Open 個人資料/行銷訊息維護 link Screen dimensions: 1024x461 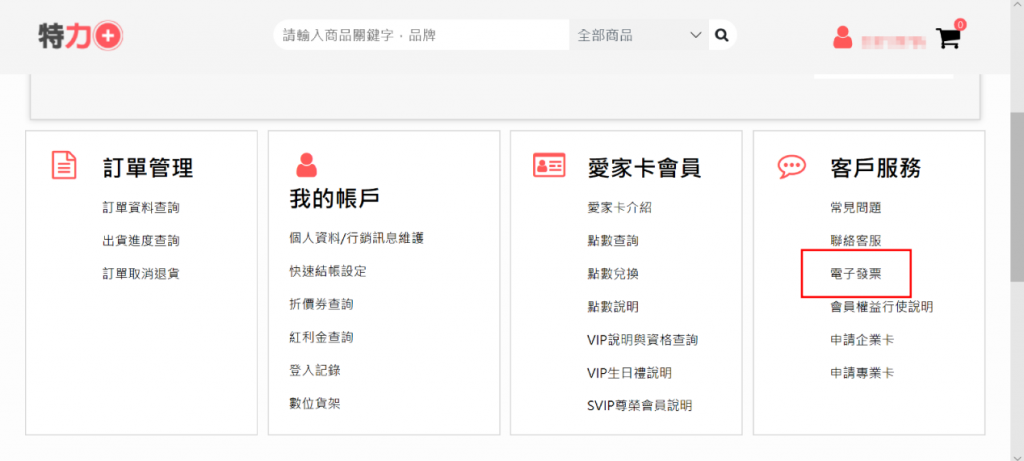pos(357,238)
